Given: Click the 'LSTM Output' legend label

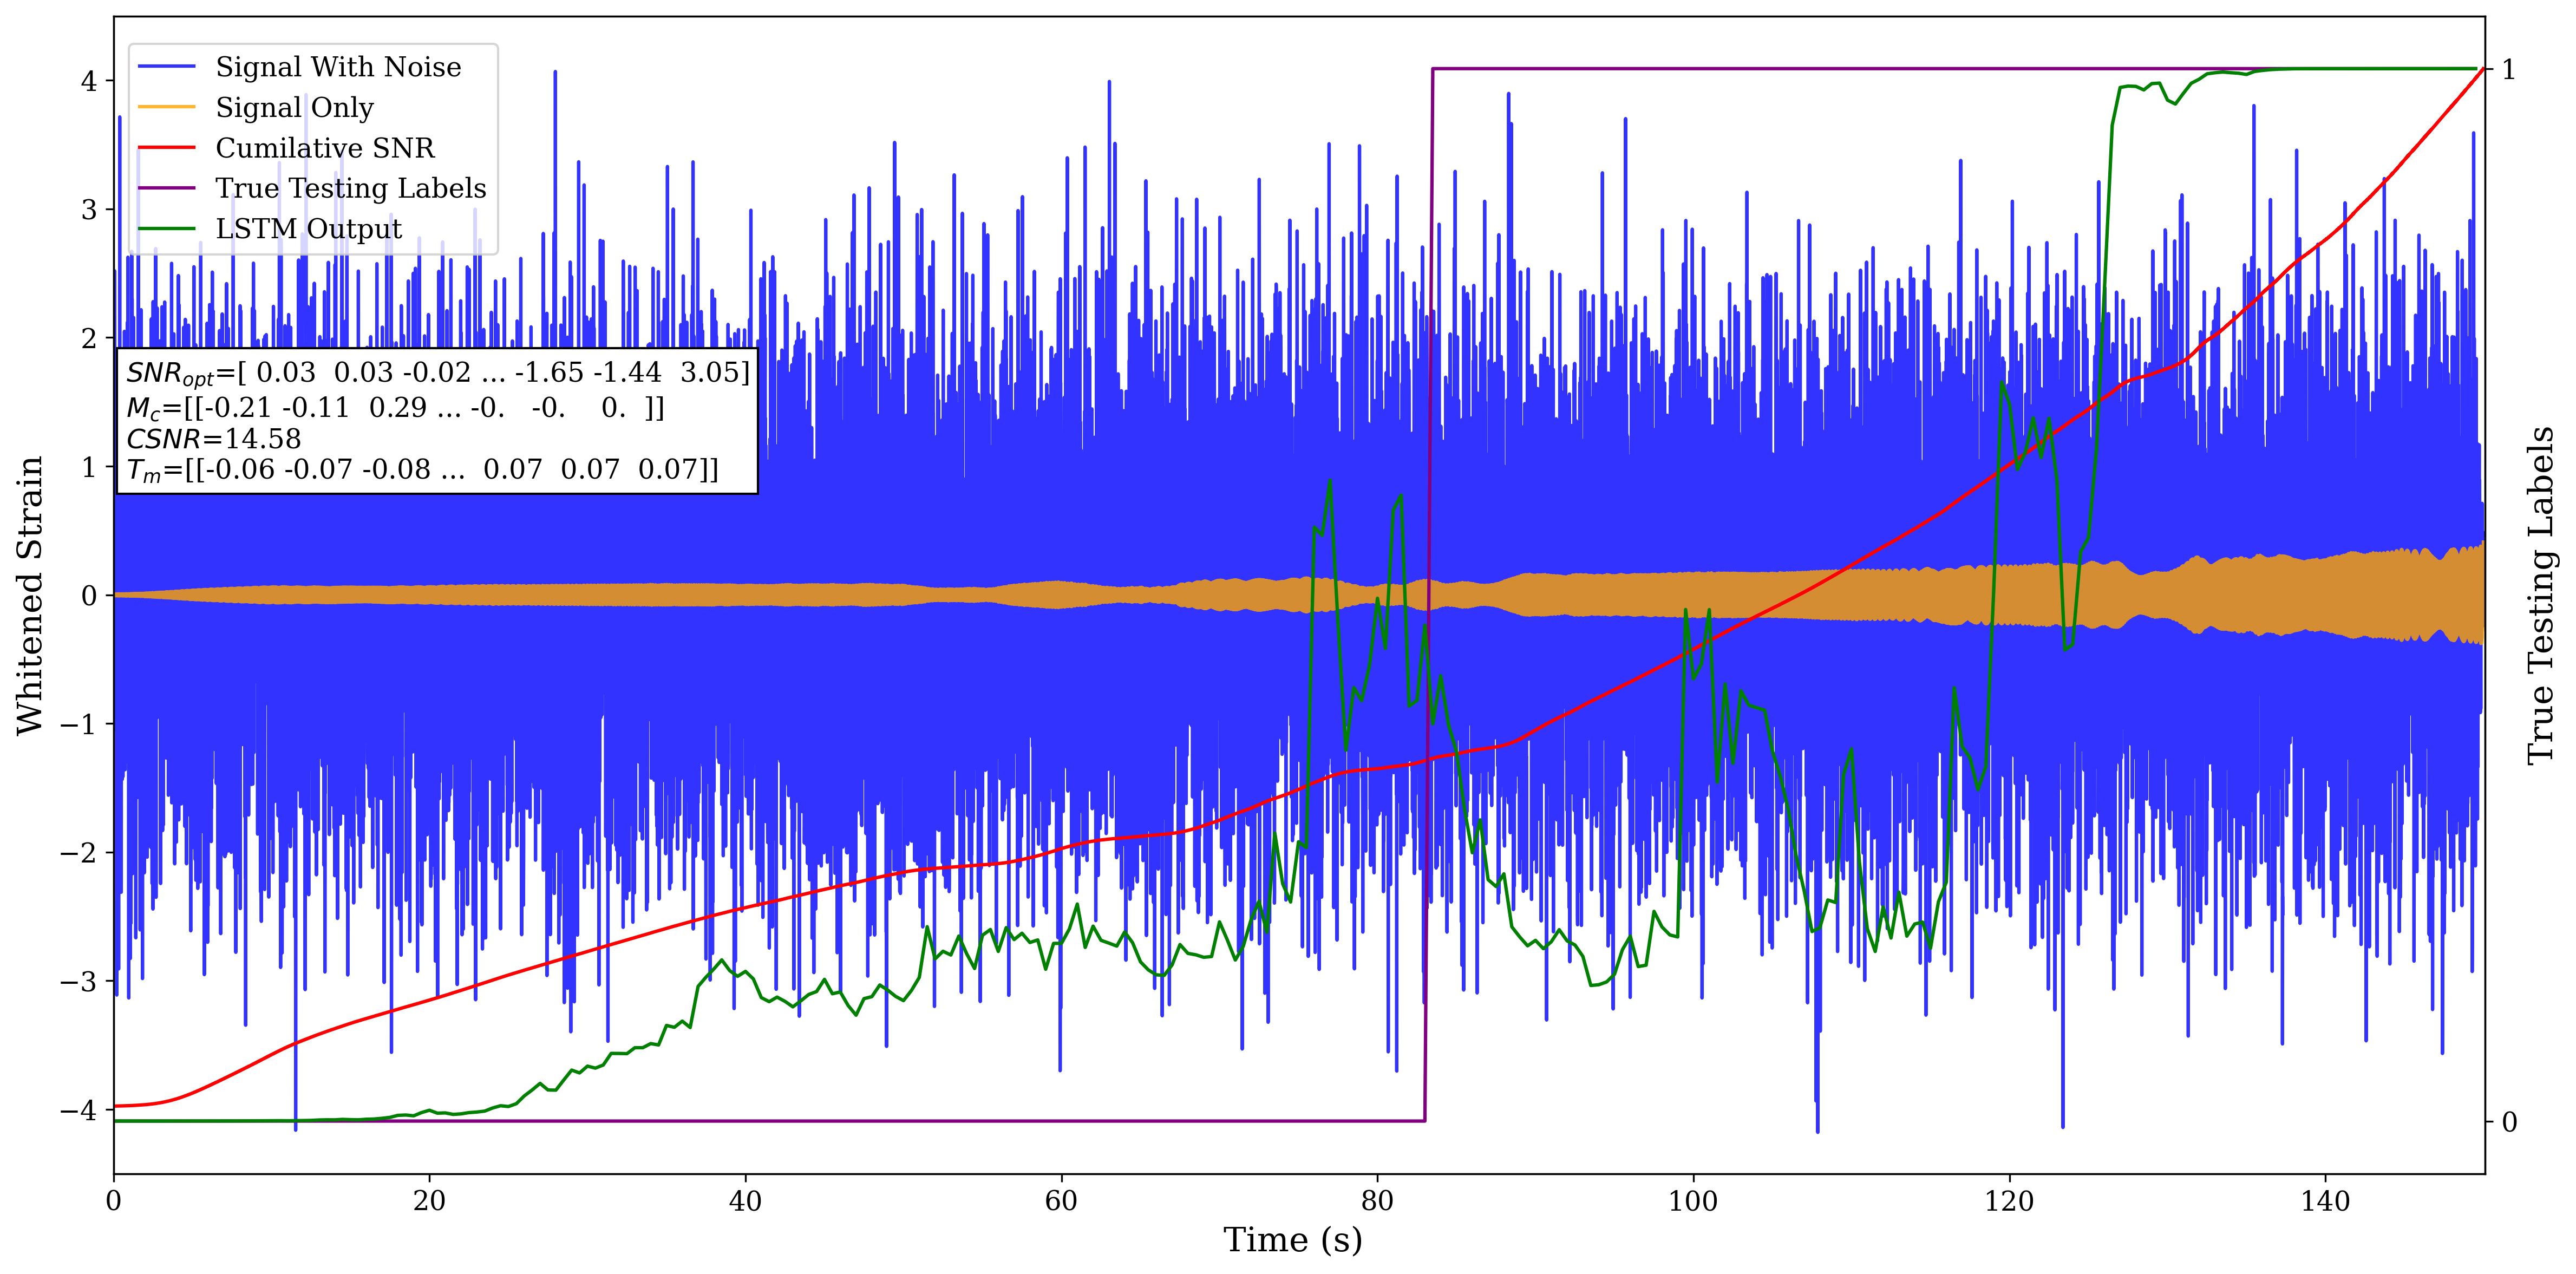Looking at the screenshot, I should click(x=308, y=229).
